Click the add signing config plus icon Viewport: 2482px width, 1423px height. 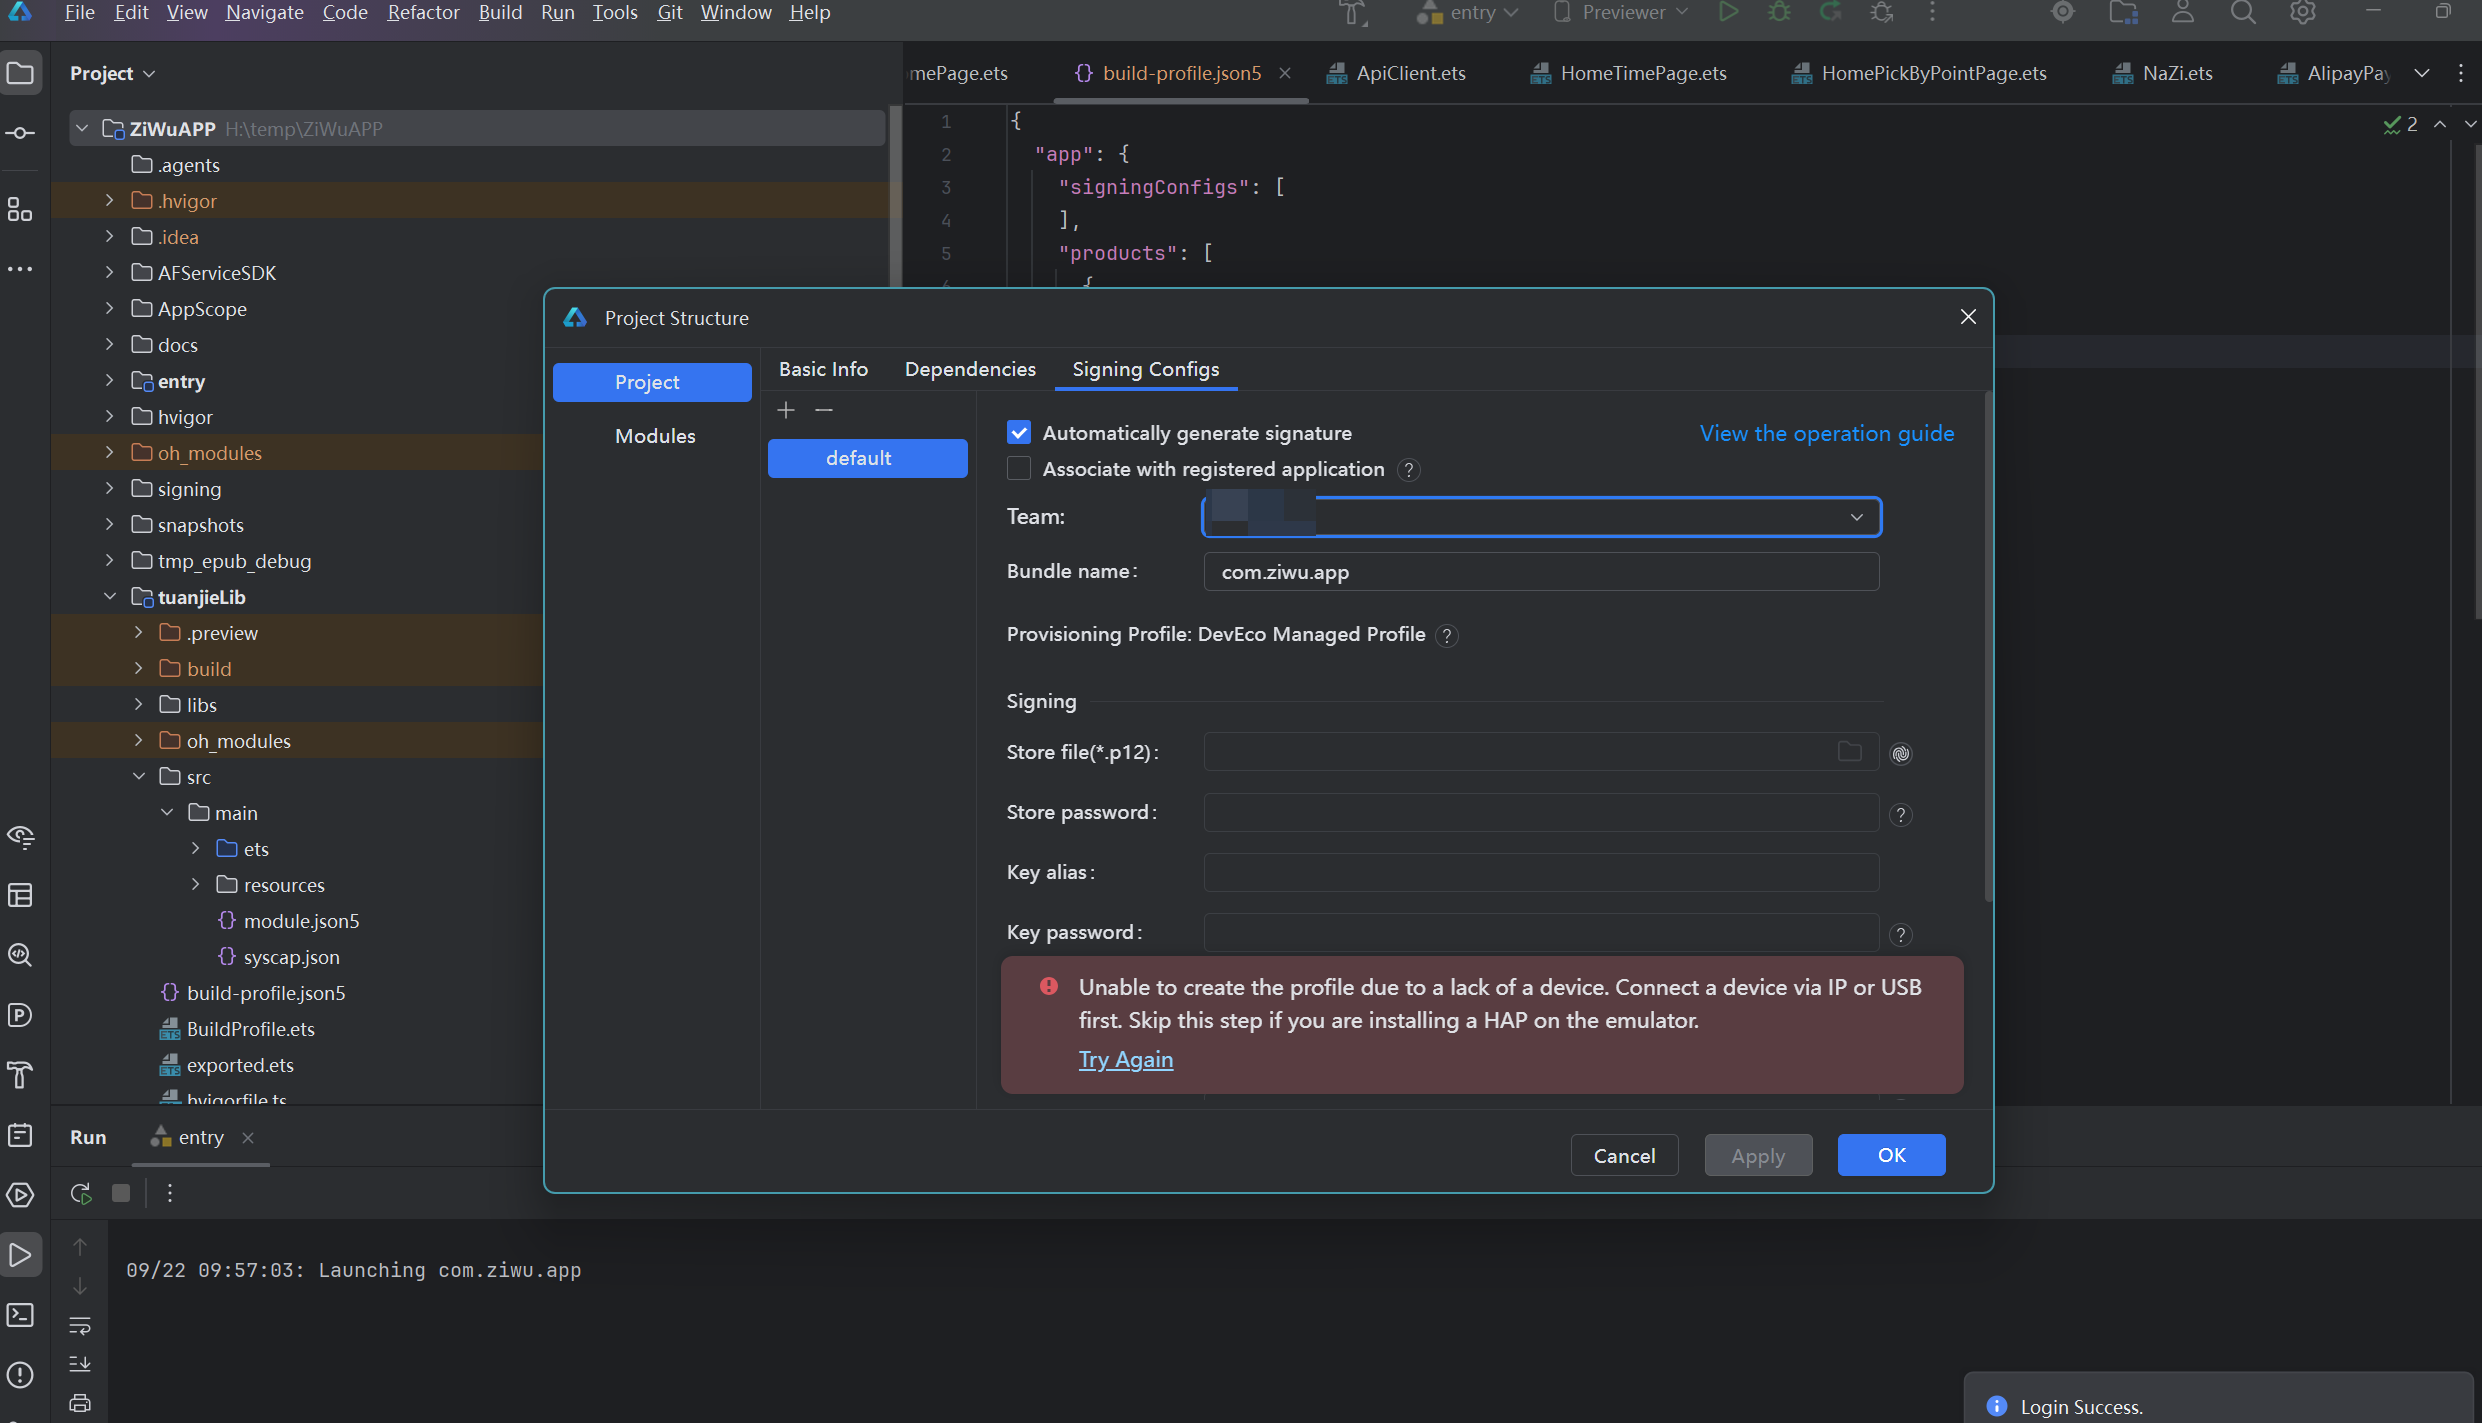(786, 410)
